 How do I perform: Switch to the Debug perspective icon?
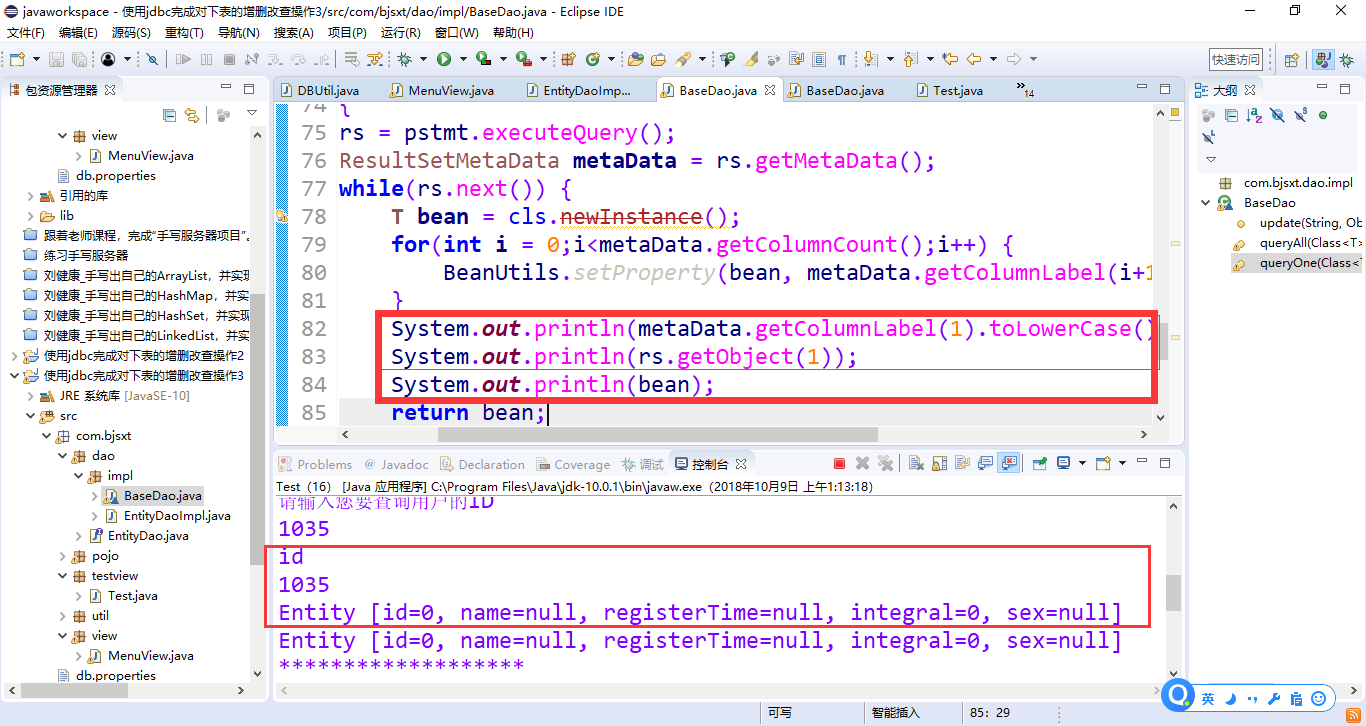1346,60
